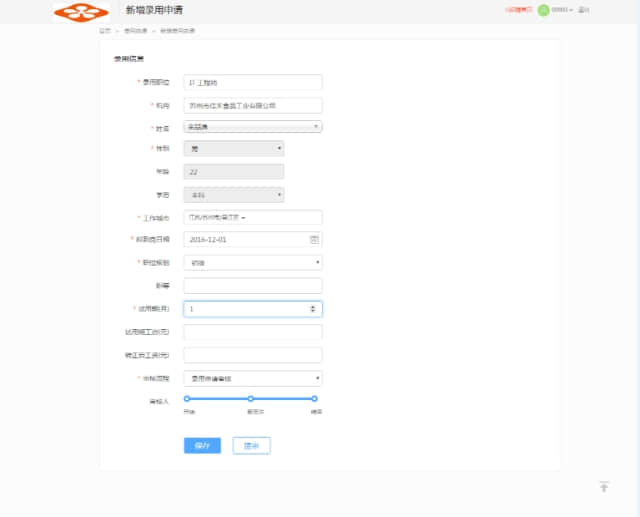
Task: Open the approval process dropdown
Action: click(x=252, y=379)
